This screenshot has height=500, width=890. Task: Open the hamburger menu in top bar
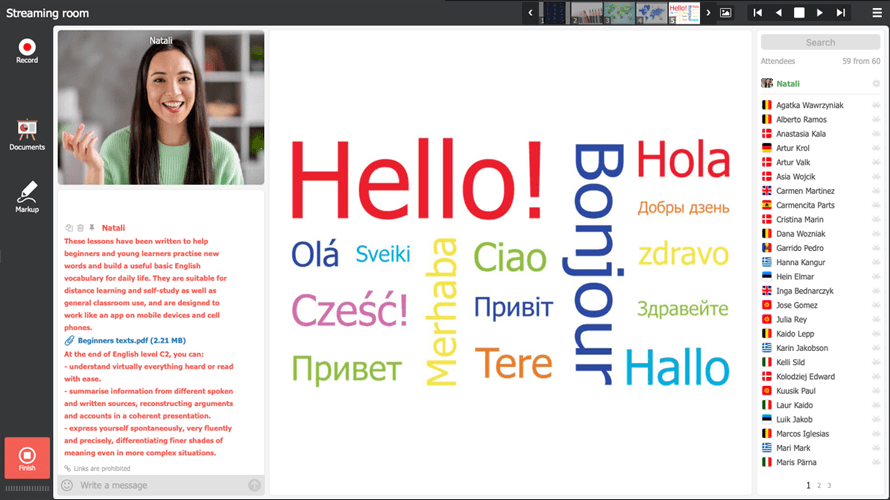click(877, 12)
